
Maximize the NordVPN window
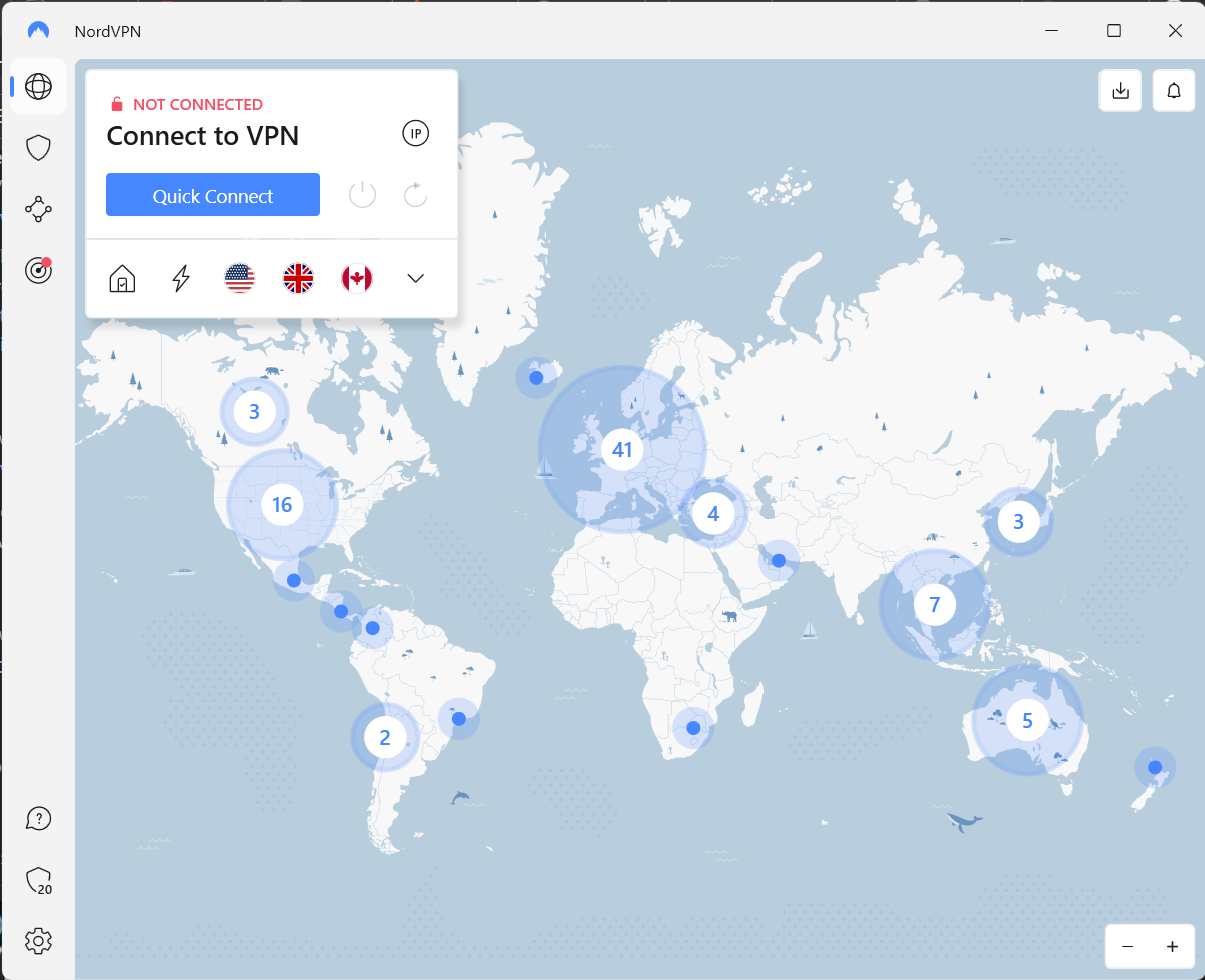pos(1114,30)
